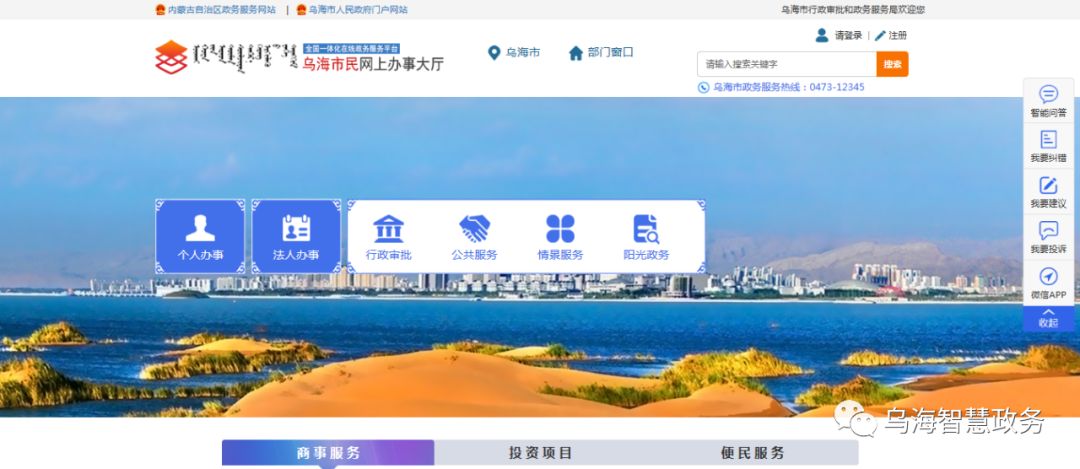1080x469 pixels.
Task: Open 乌海市人民政府门户网站 link
Action: pyautogui.click(x=358, y=10)
